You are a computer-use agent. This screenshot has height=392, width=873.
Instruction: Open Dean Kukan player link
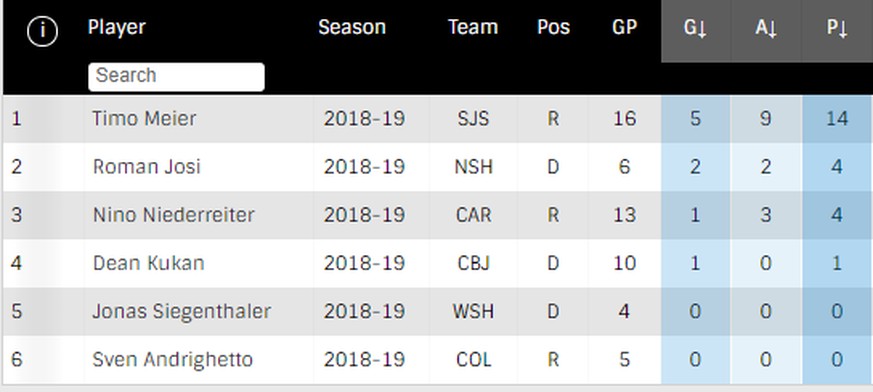point(148,263)
